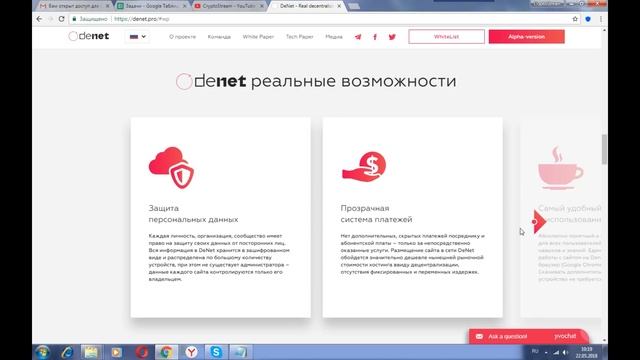The width and height of the screenshot is (640, 360).
Task: Open the Windows Start button
Action: coord(42,352)
